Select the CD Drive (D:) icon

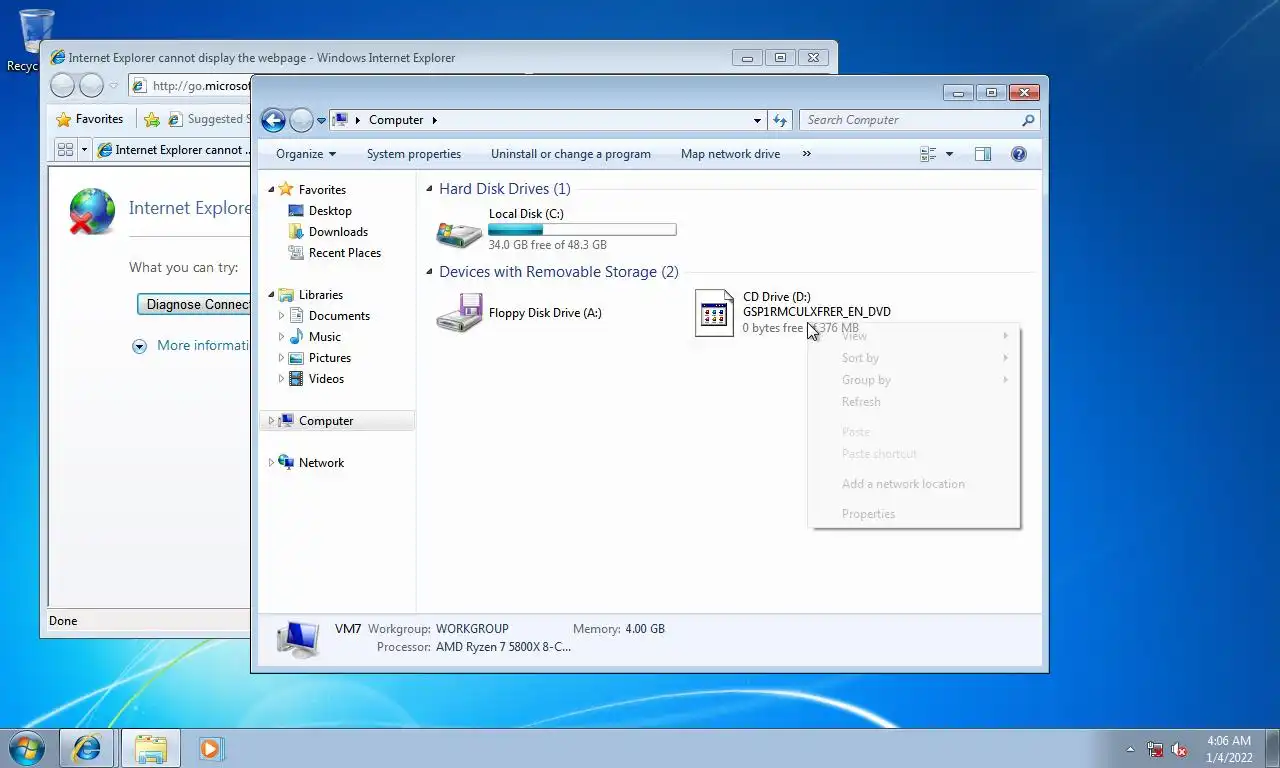coord(714,313)
